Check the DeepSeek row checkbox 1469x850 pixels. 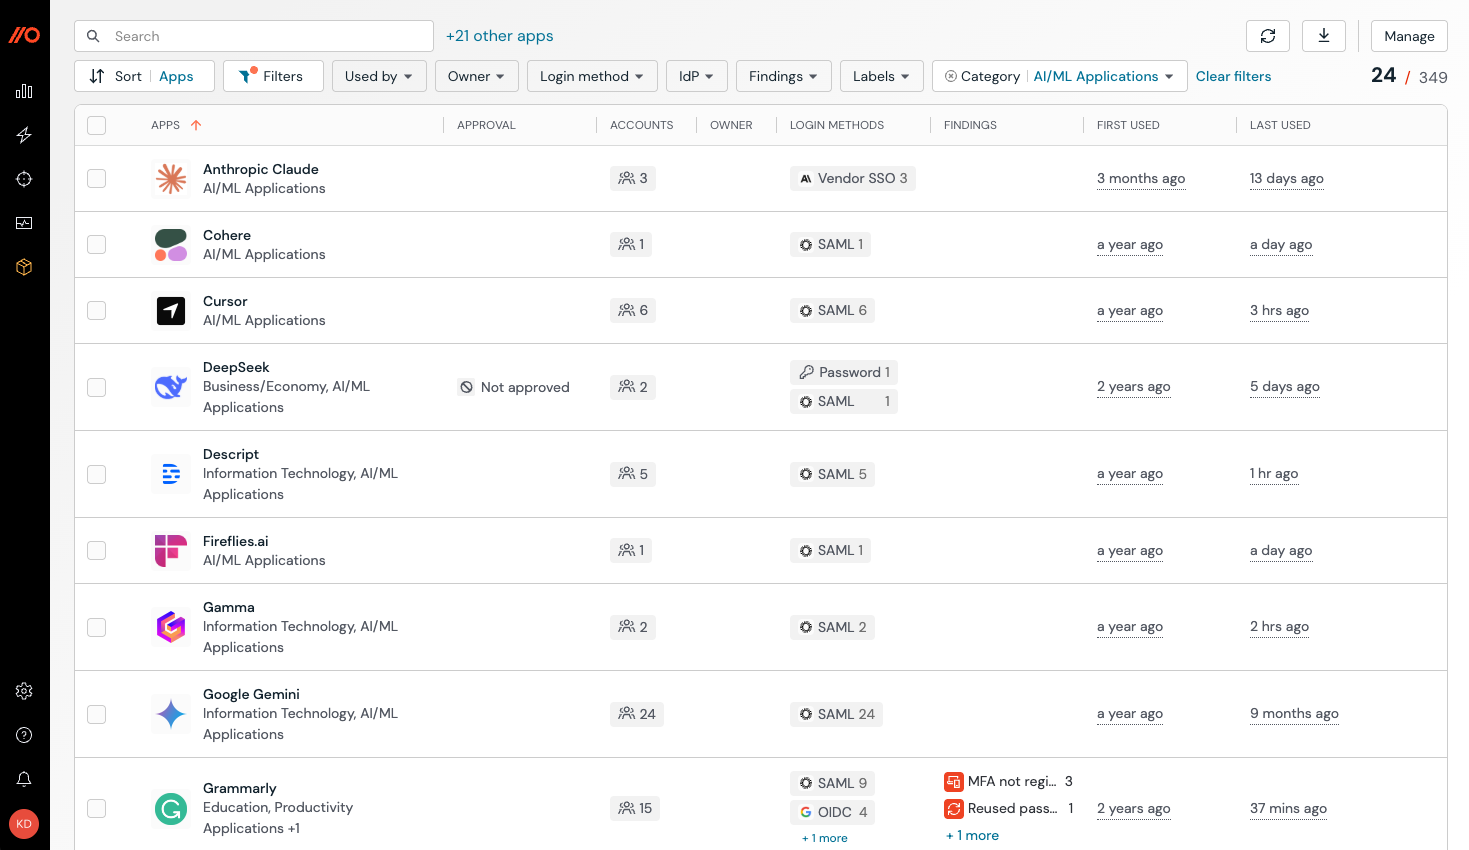[97, 387]
